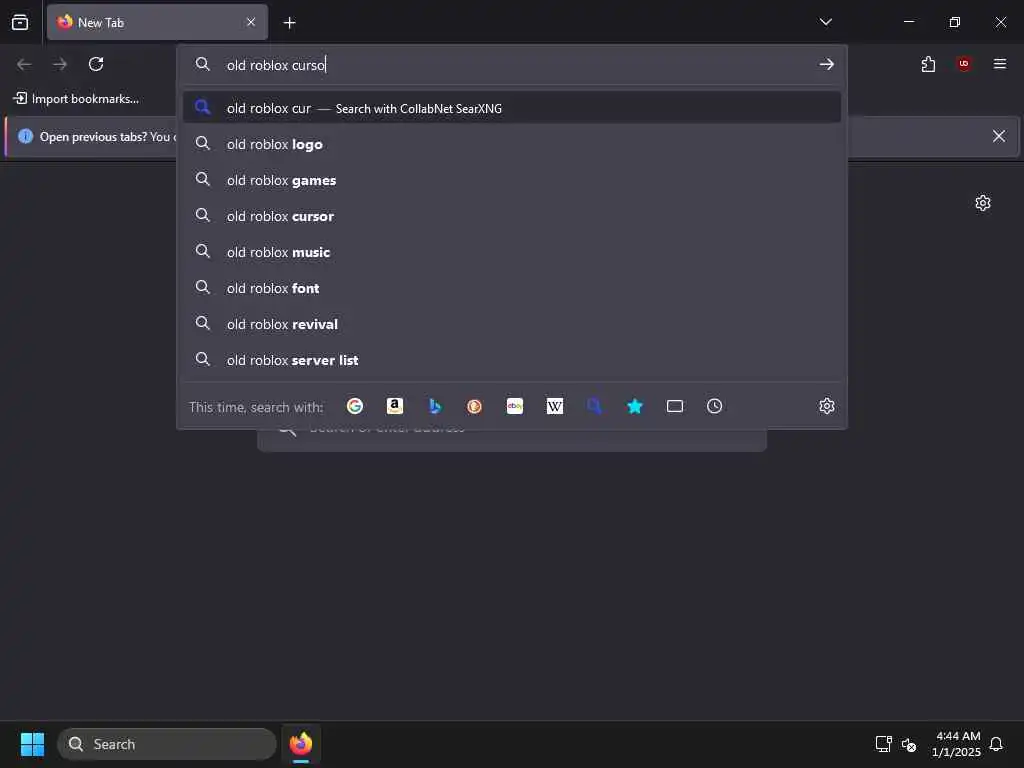
Task: Click the muted volume tray icon
Action: pyautogui.click(x=908, y=744)
